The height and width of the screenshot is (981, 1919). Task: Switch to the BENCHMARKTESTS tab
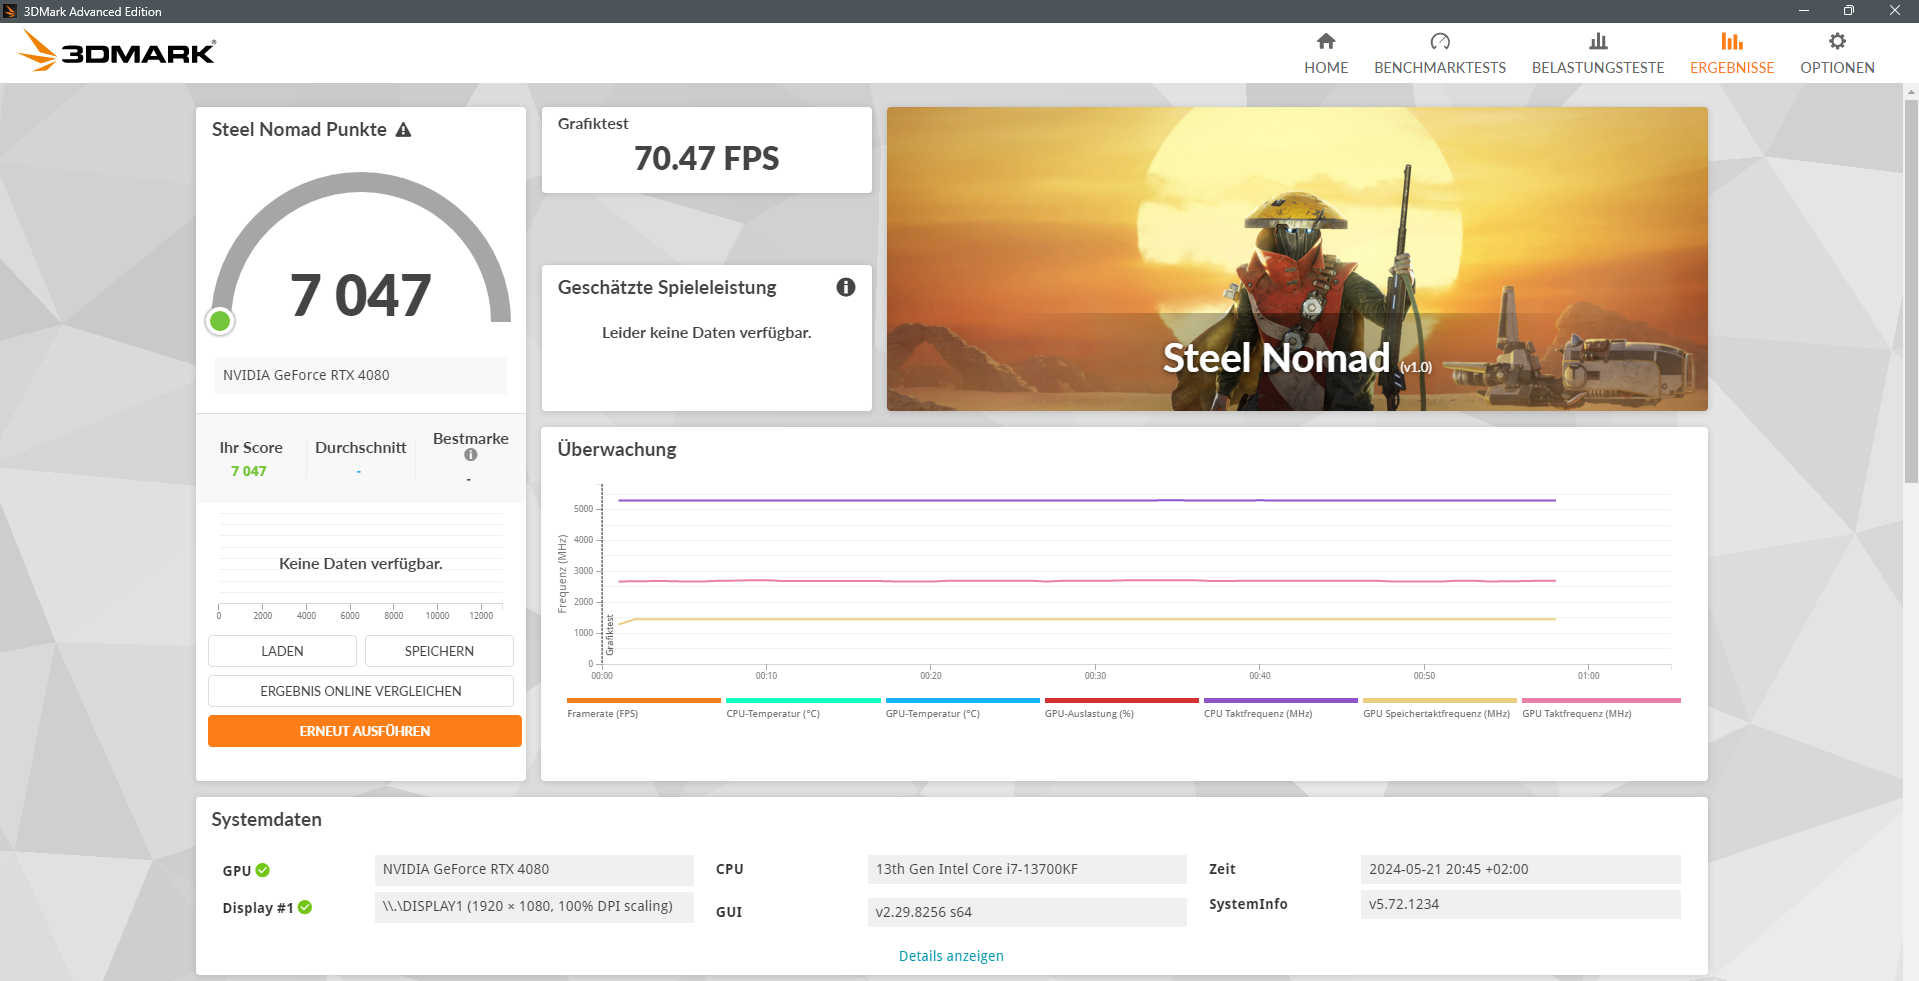point(1440,53)
